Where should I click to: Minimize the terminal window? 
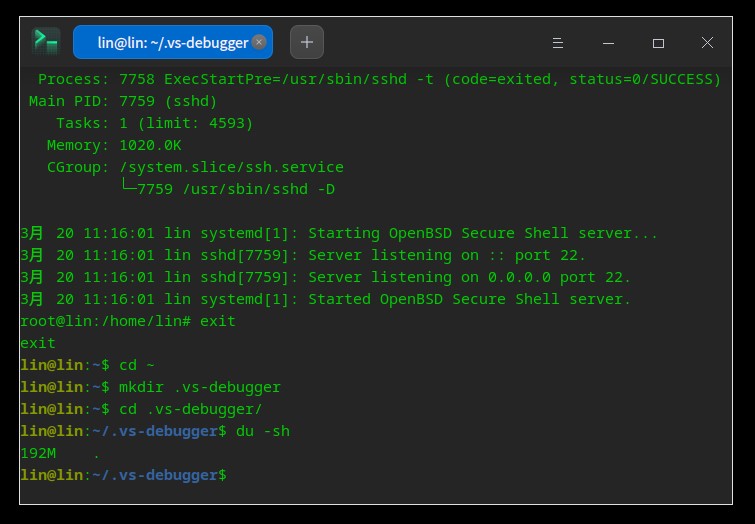pyautogui.click(x=608, y=43)
